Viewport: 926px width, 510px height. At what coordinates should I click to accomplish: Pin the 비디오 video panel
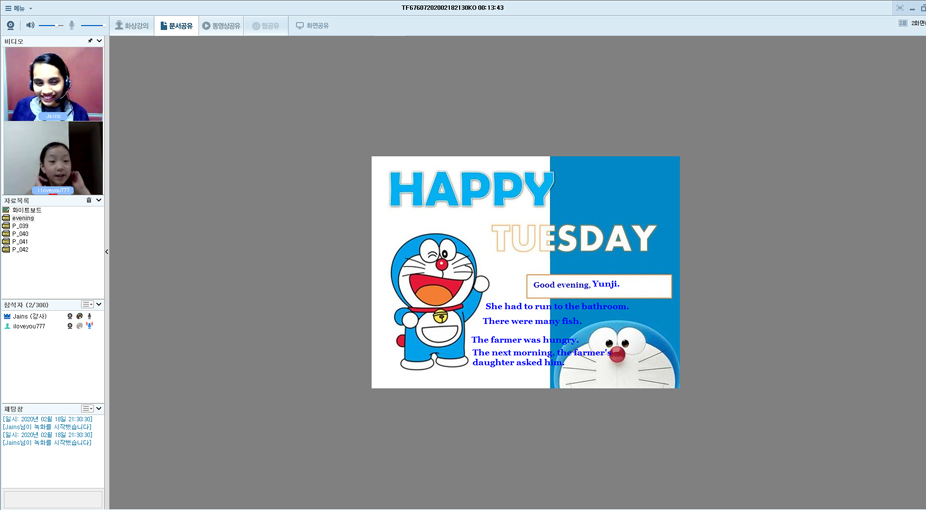(x=90, y=41)
